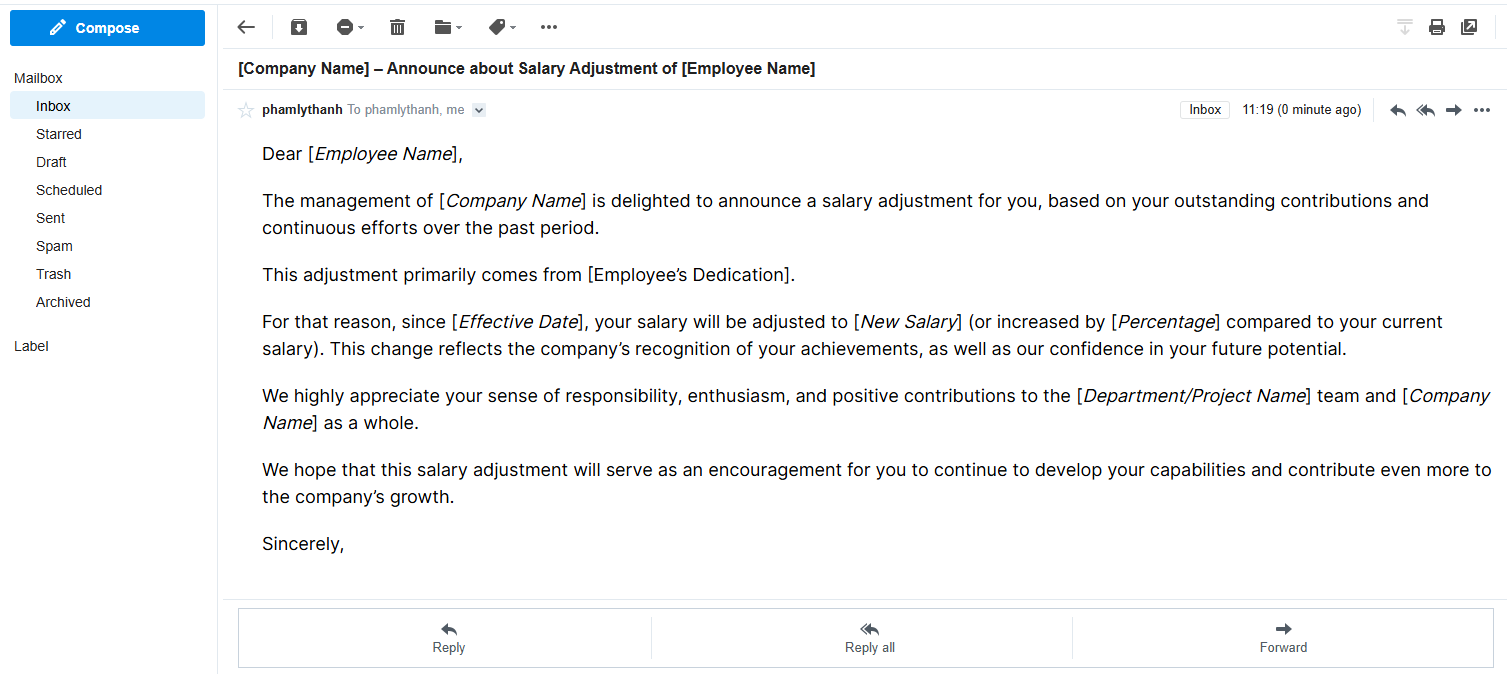Open the label tag dropdown
1507x674 pixels.
click(502, 28)
